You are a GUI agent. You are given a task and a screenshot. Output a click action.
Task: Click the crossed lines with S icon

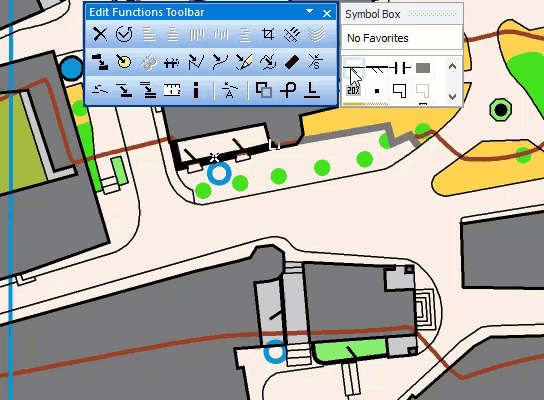tap(315, 62)
